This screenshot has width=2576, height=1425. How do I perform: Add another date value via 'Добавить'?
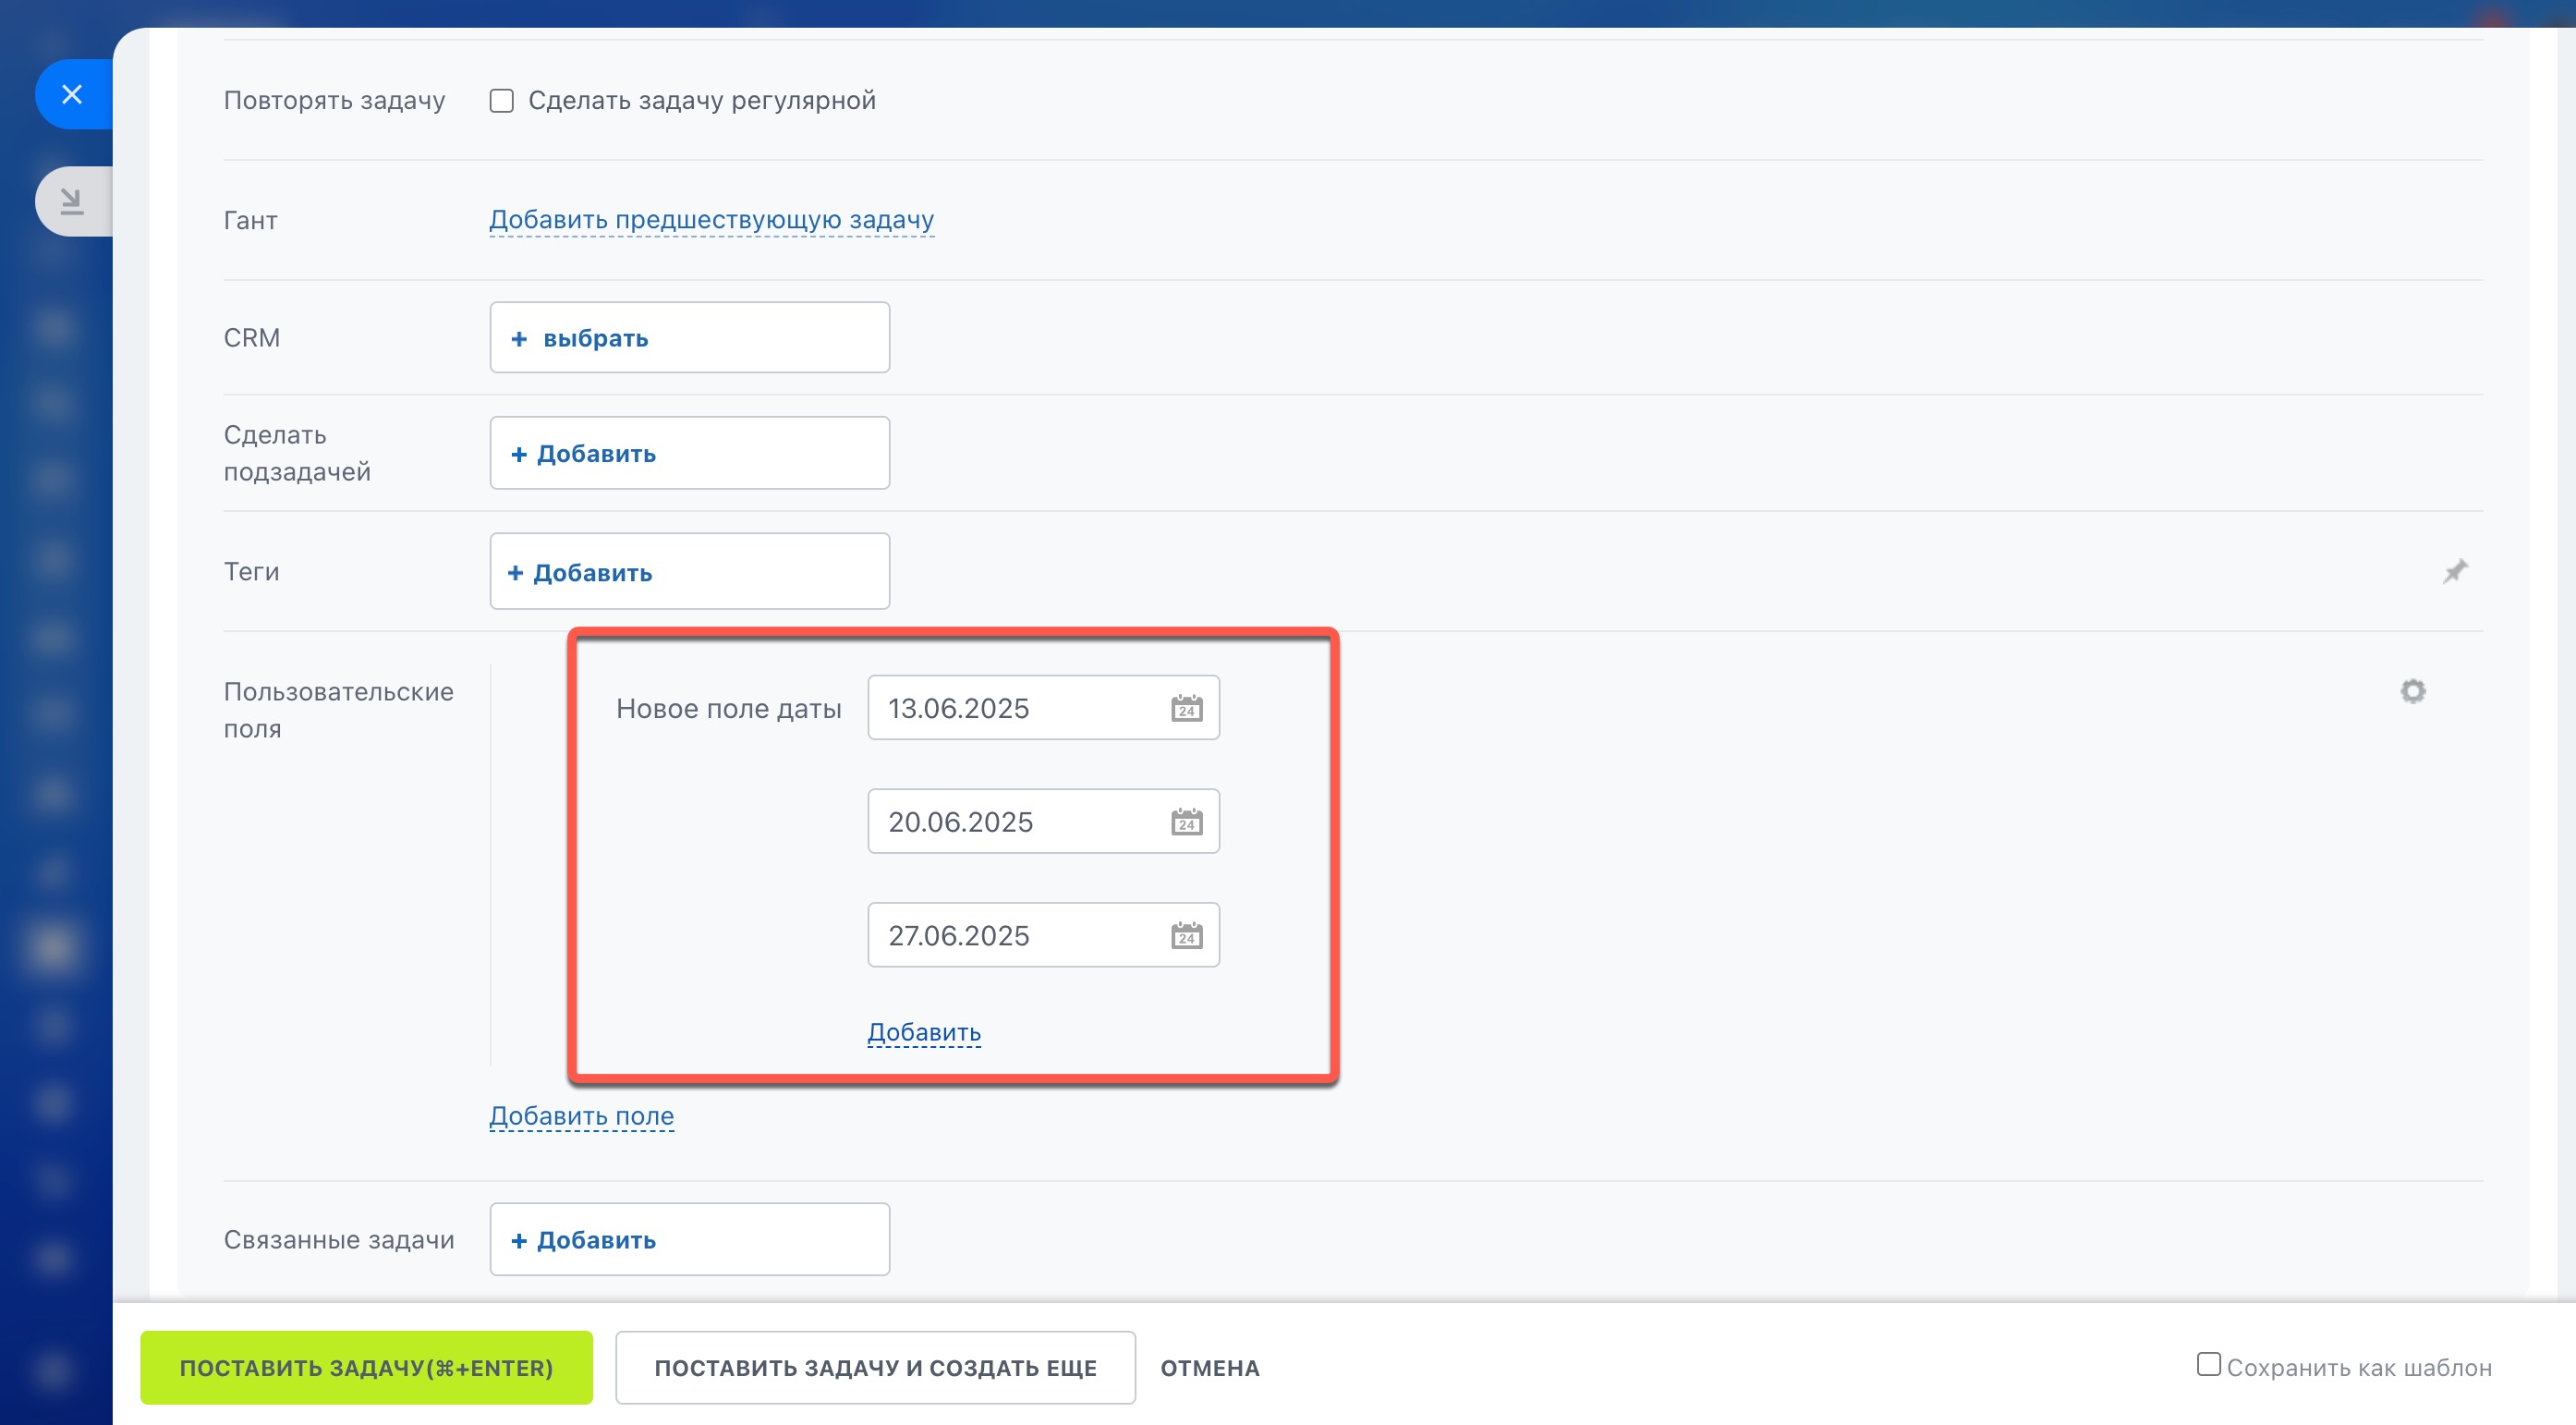[924, 1032]
